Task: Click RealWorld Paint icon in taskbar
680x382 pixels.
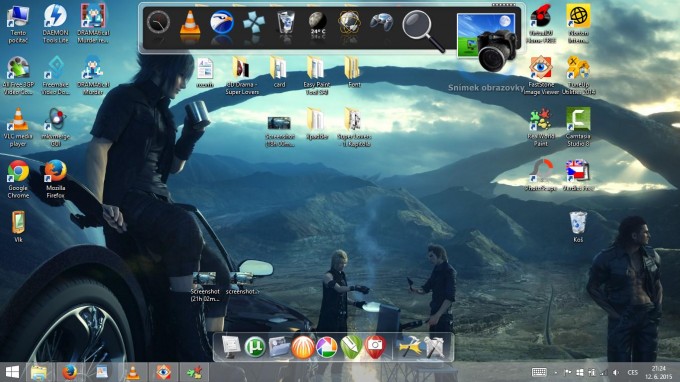Action: (x=195, y=372)
